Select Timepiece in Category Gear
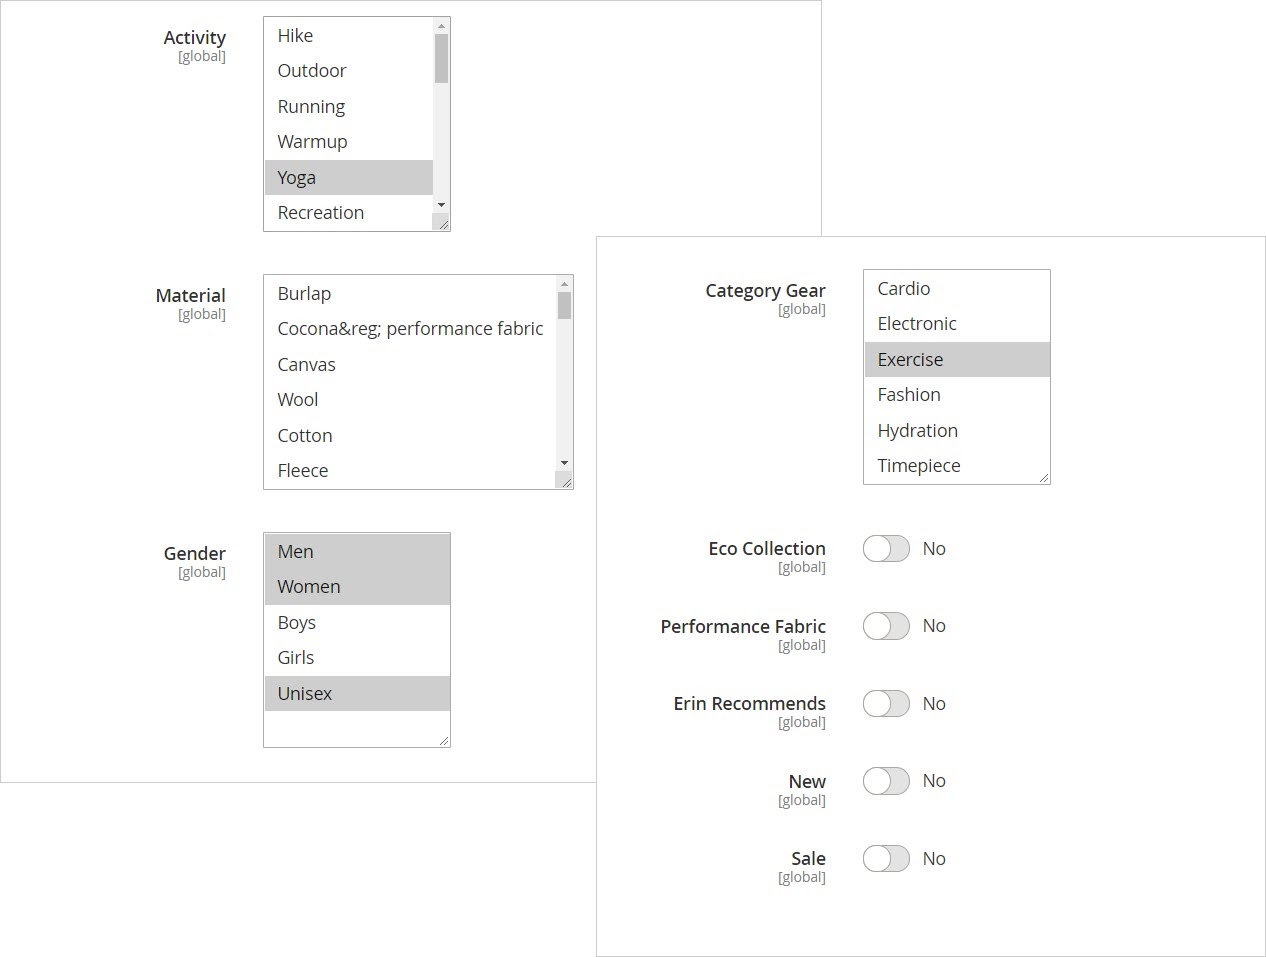Viewport: 1266px width, 957px height. (x=918, y=465)
